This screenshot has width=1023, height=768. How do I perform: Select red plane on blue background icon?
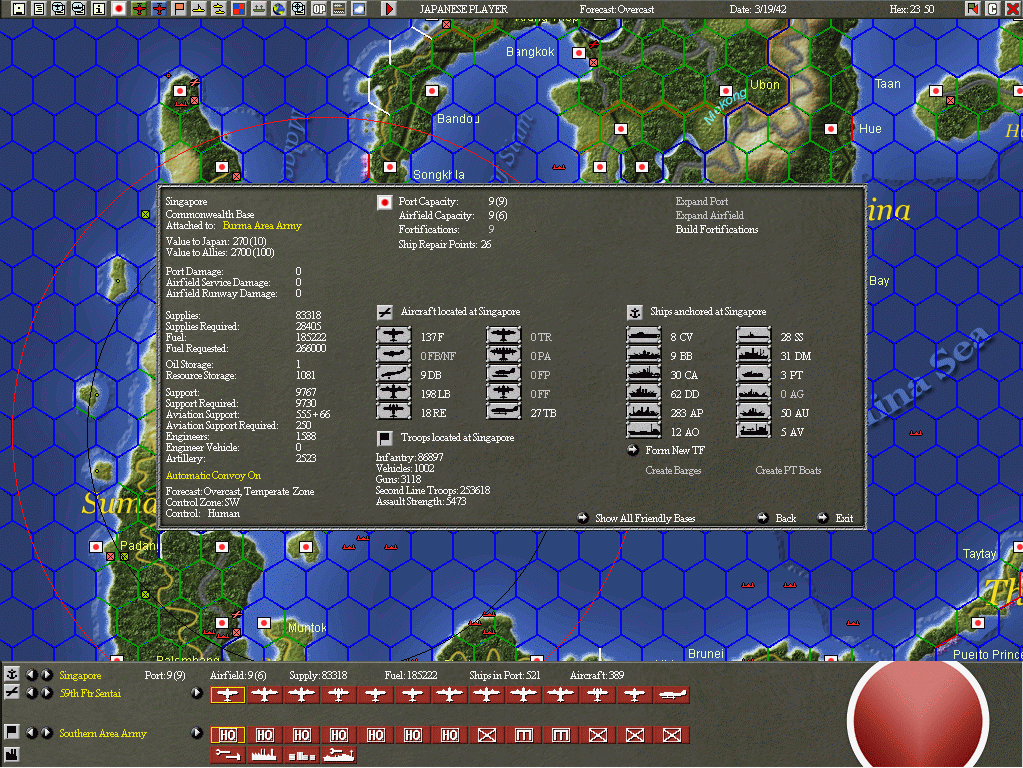tap(159, 8)
